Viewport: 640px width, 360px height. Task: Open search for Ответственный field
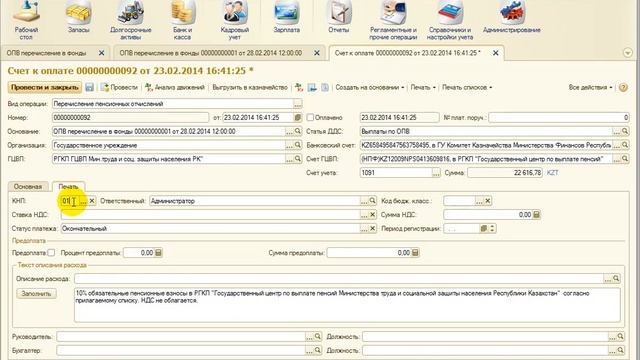click(x=372, y=201)
